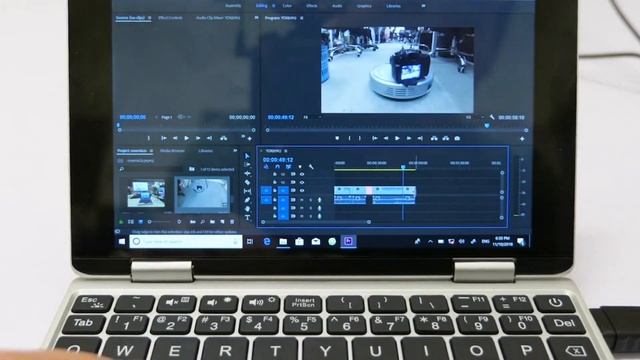The image size is (640, 360).
Task: Open the Effect Controls tab
Action: tap(170, 18)
